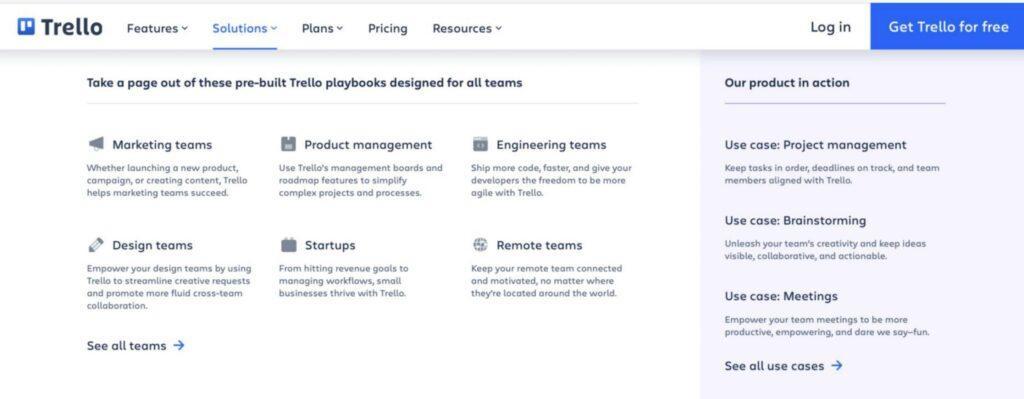Click the Engineering teams code icon

coord(480,144)
